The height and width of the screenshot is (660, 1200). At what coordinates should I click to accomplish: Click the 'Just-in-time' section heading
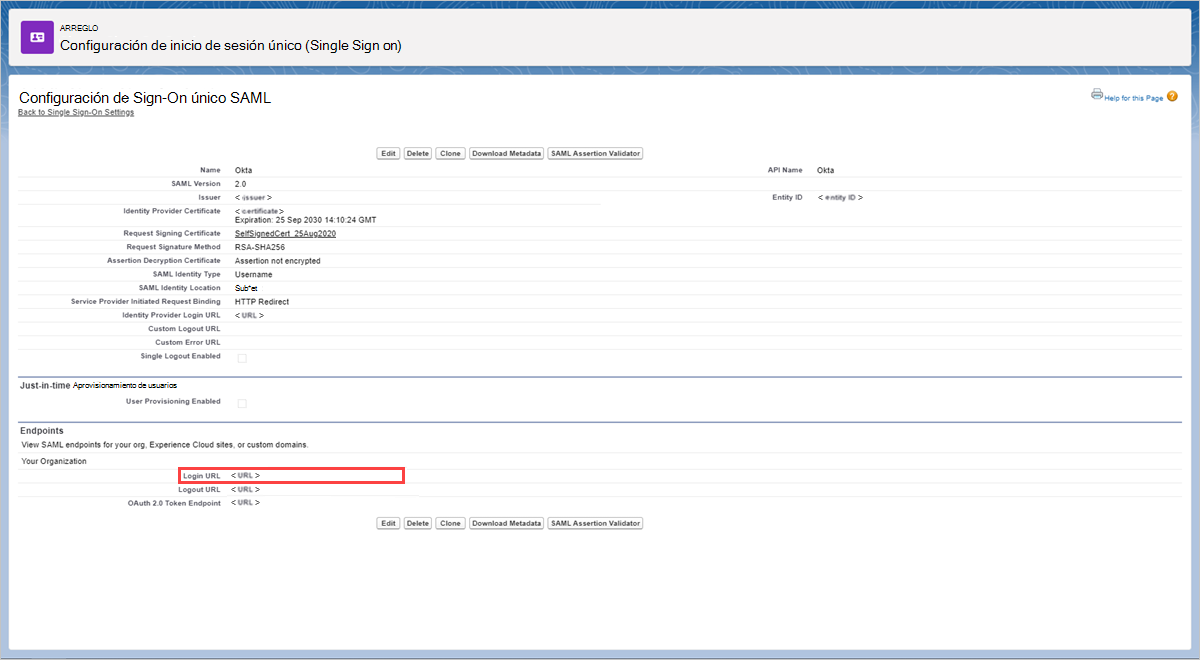[45, 385]
